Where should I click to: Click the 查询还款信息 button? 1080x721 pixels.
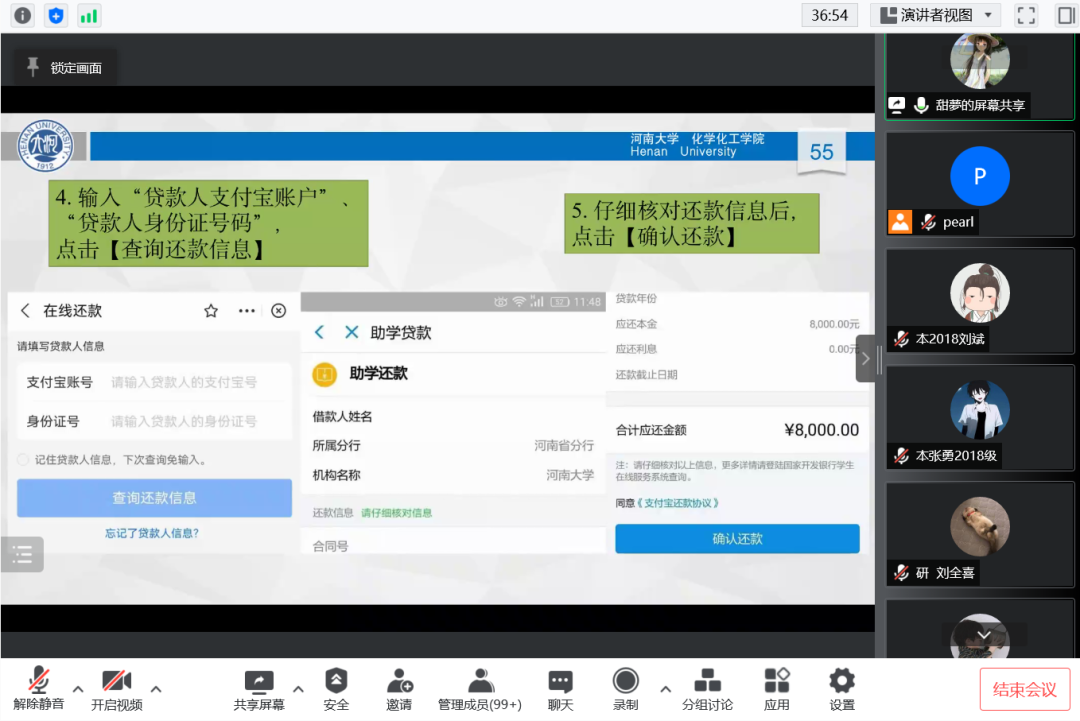[154, 498]
